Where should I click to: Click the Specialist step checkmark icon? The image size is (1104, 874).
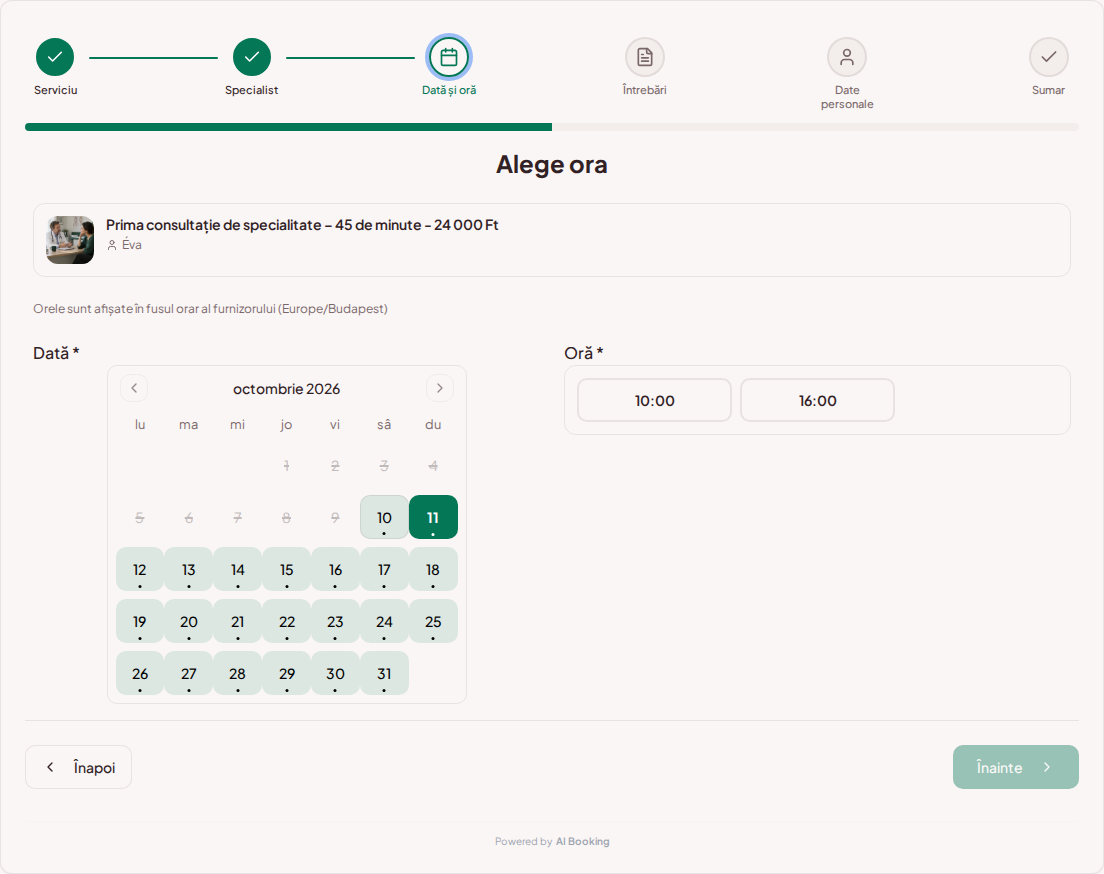(251, 57)
